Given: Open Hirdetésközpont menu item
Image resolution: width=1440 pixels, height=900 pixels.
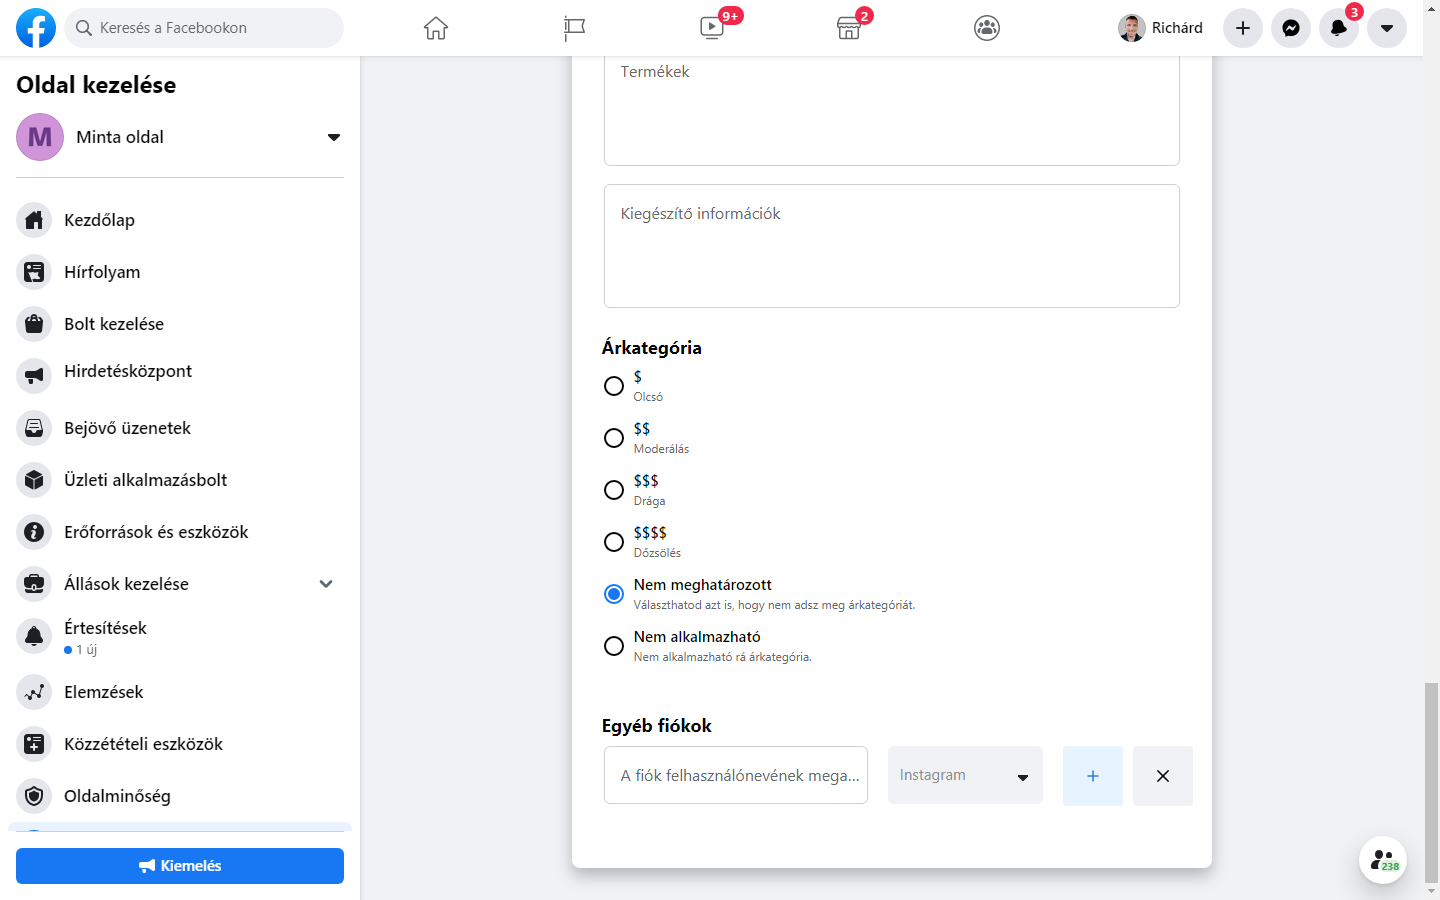Looking at the screenshot, I should click(x=180, y=376).
